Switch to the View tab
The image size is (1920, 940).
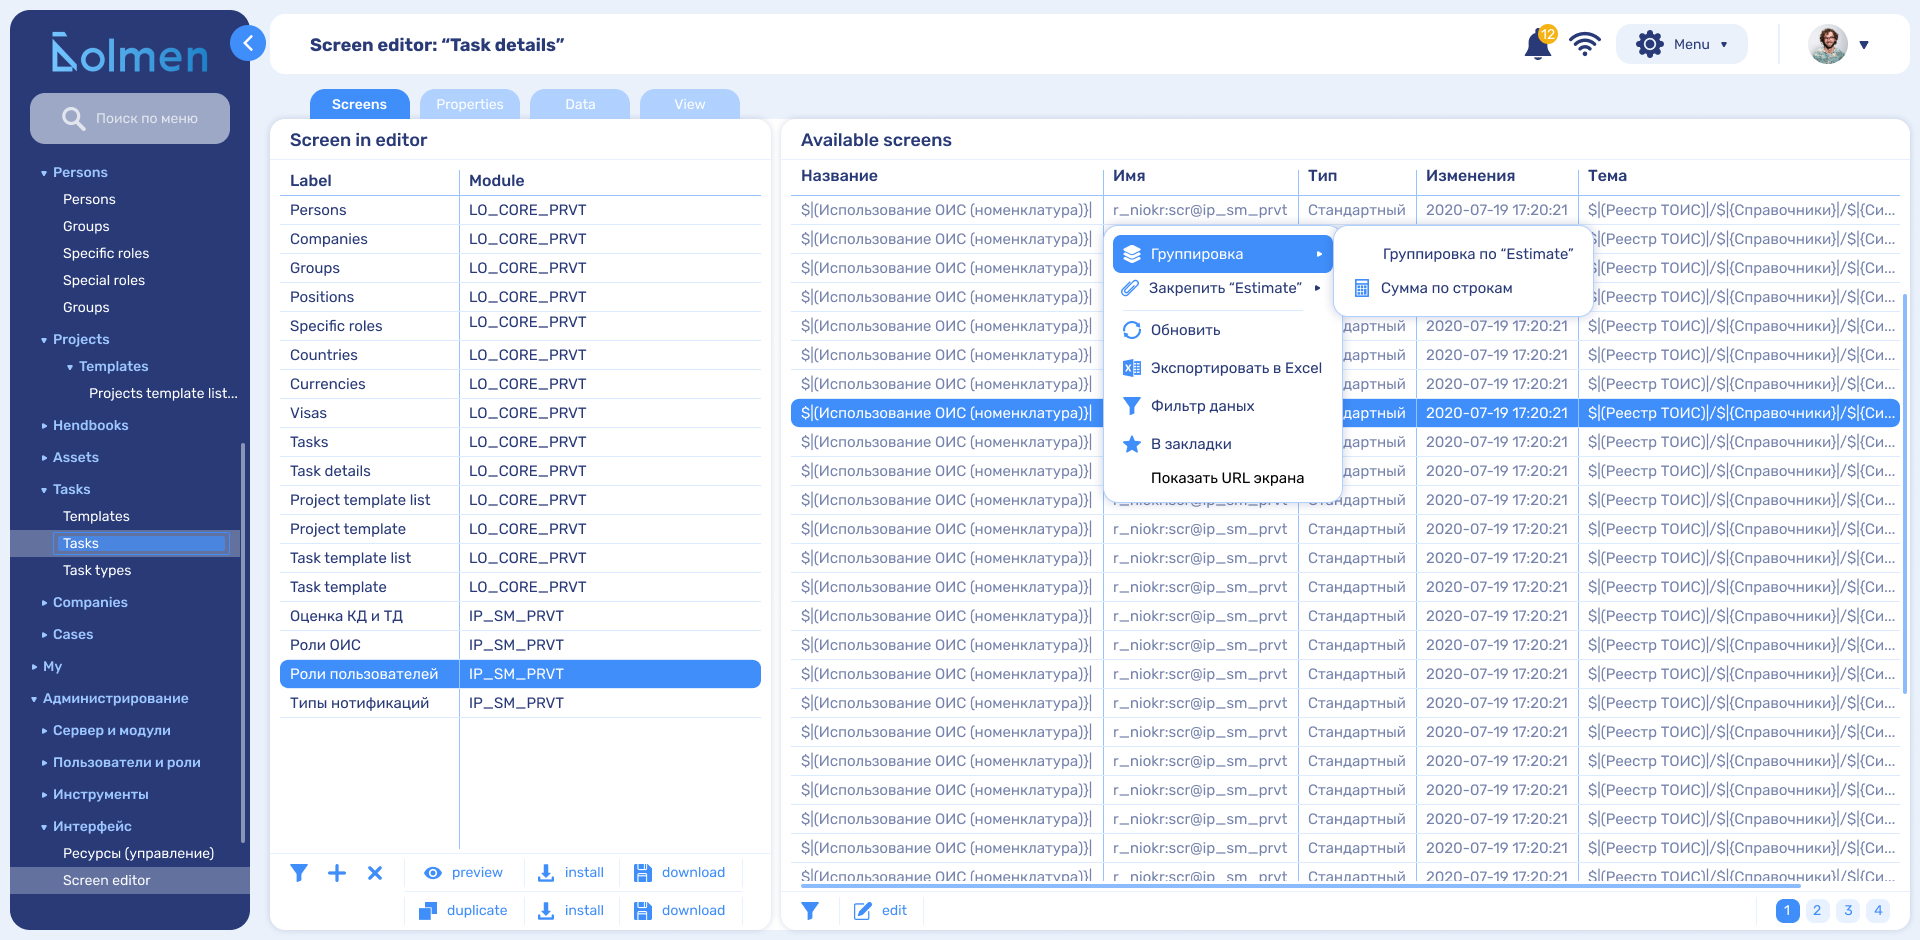690,104
